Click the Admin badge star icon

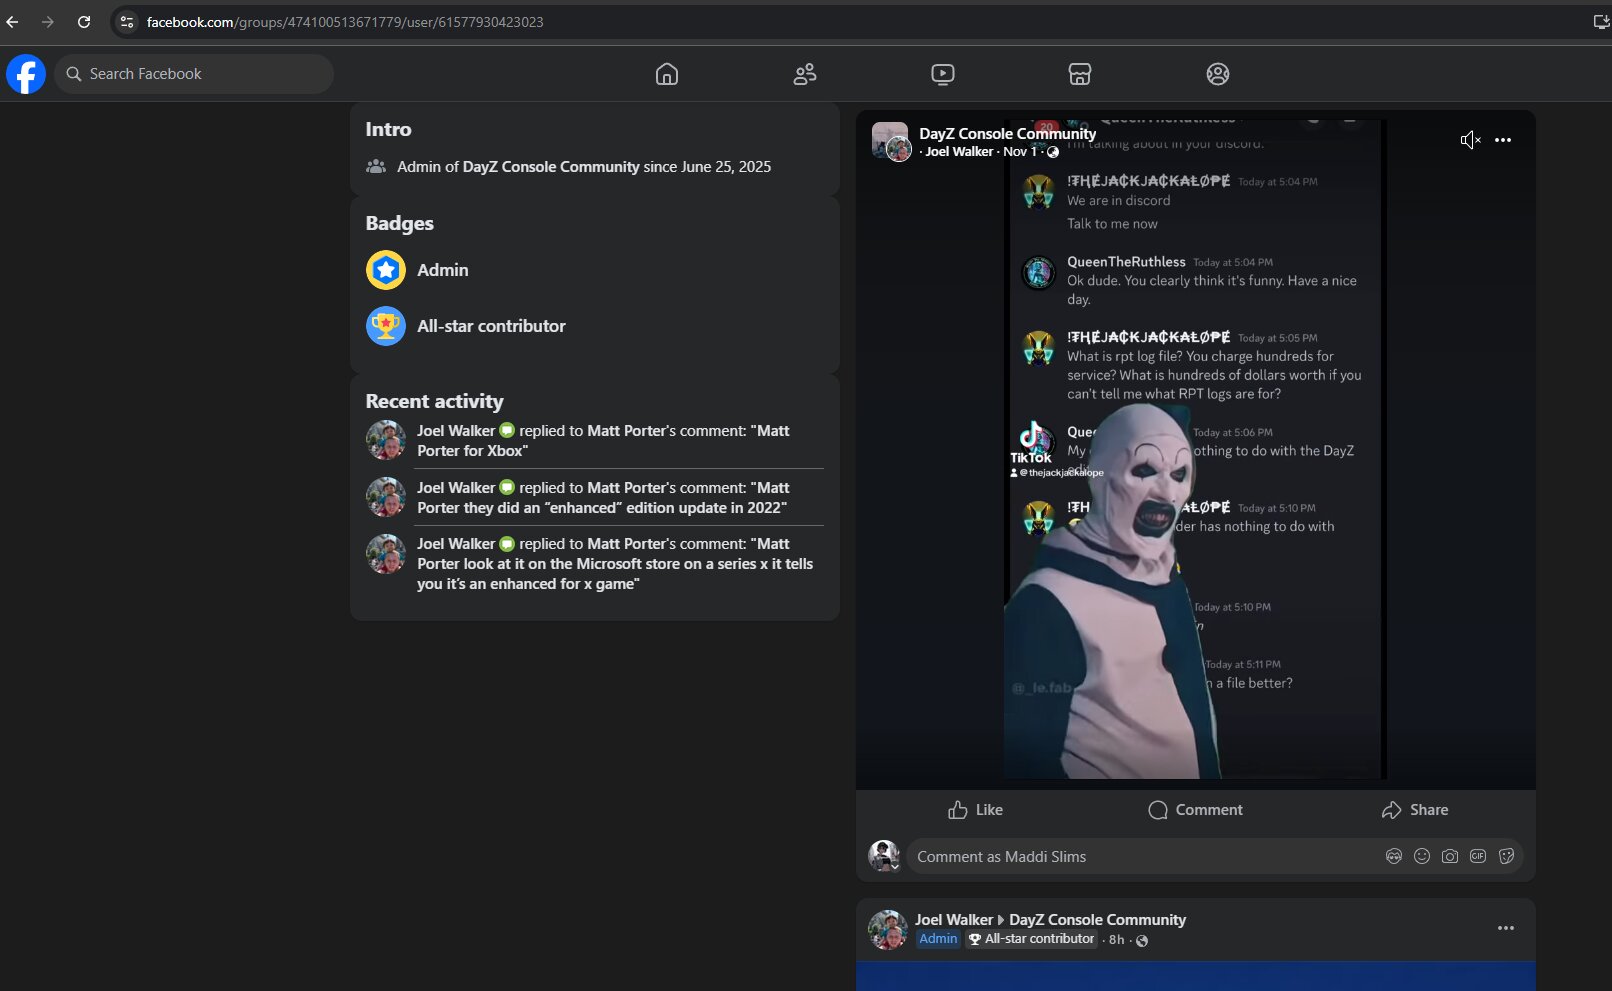pyautogui.click(x=386, y=270)
